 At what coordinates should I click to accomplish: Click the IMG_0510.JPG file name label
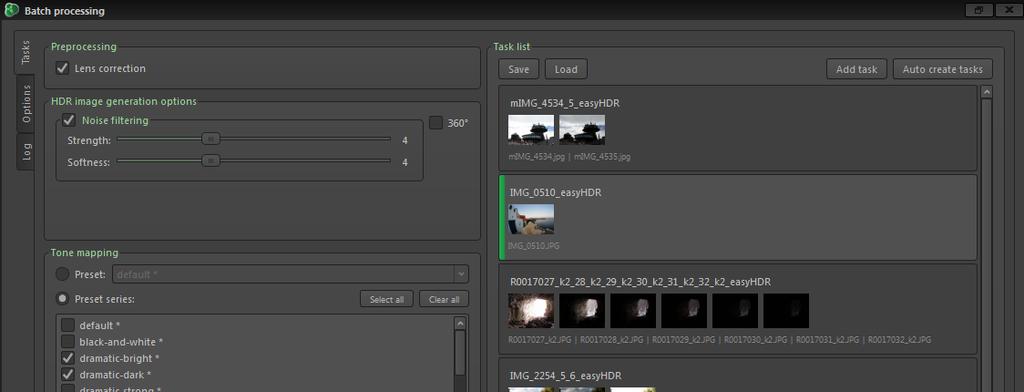[x=534, y=246]
